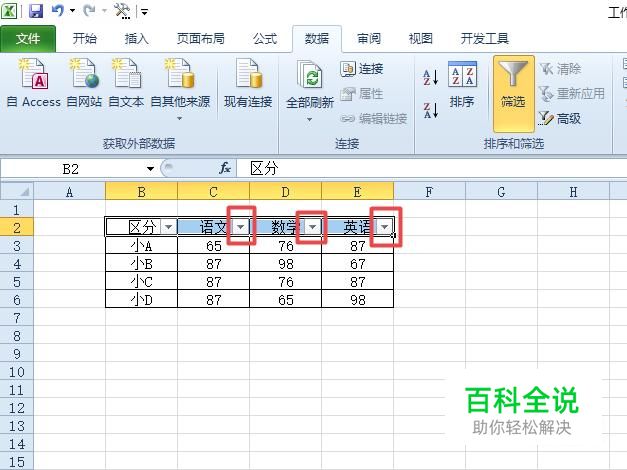Open the Name Box dropdown arrow
627x470 pixels.
point(150,169)
